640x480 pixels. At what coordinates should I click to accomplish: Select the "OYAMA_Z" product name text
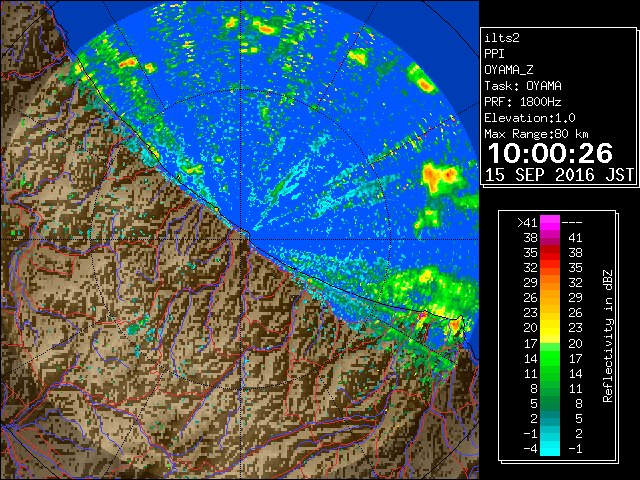tap(509, 70)
